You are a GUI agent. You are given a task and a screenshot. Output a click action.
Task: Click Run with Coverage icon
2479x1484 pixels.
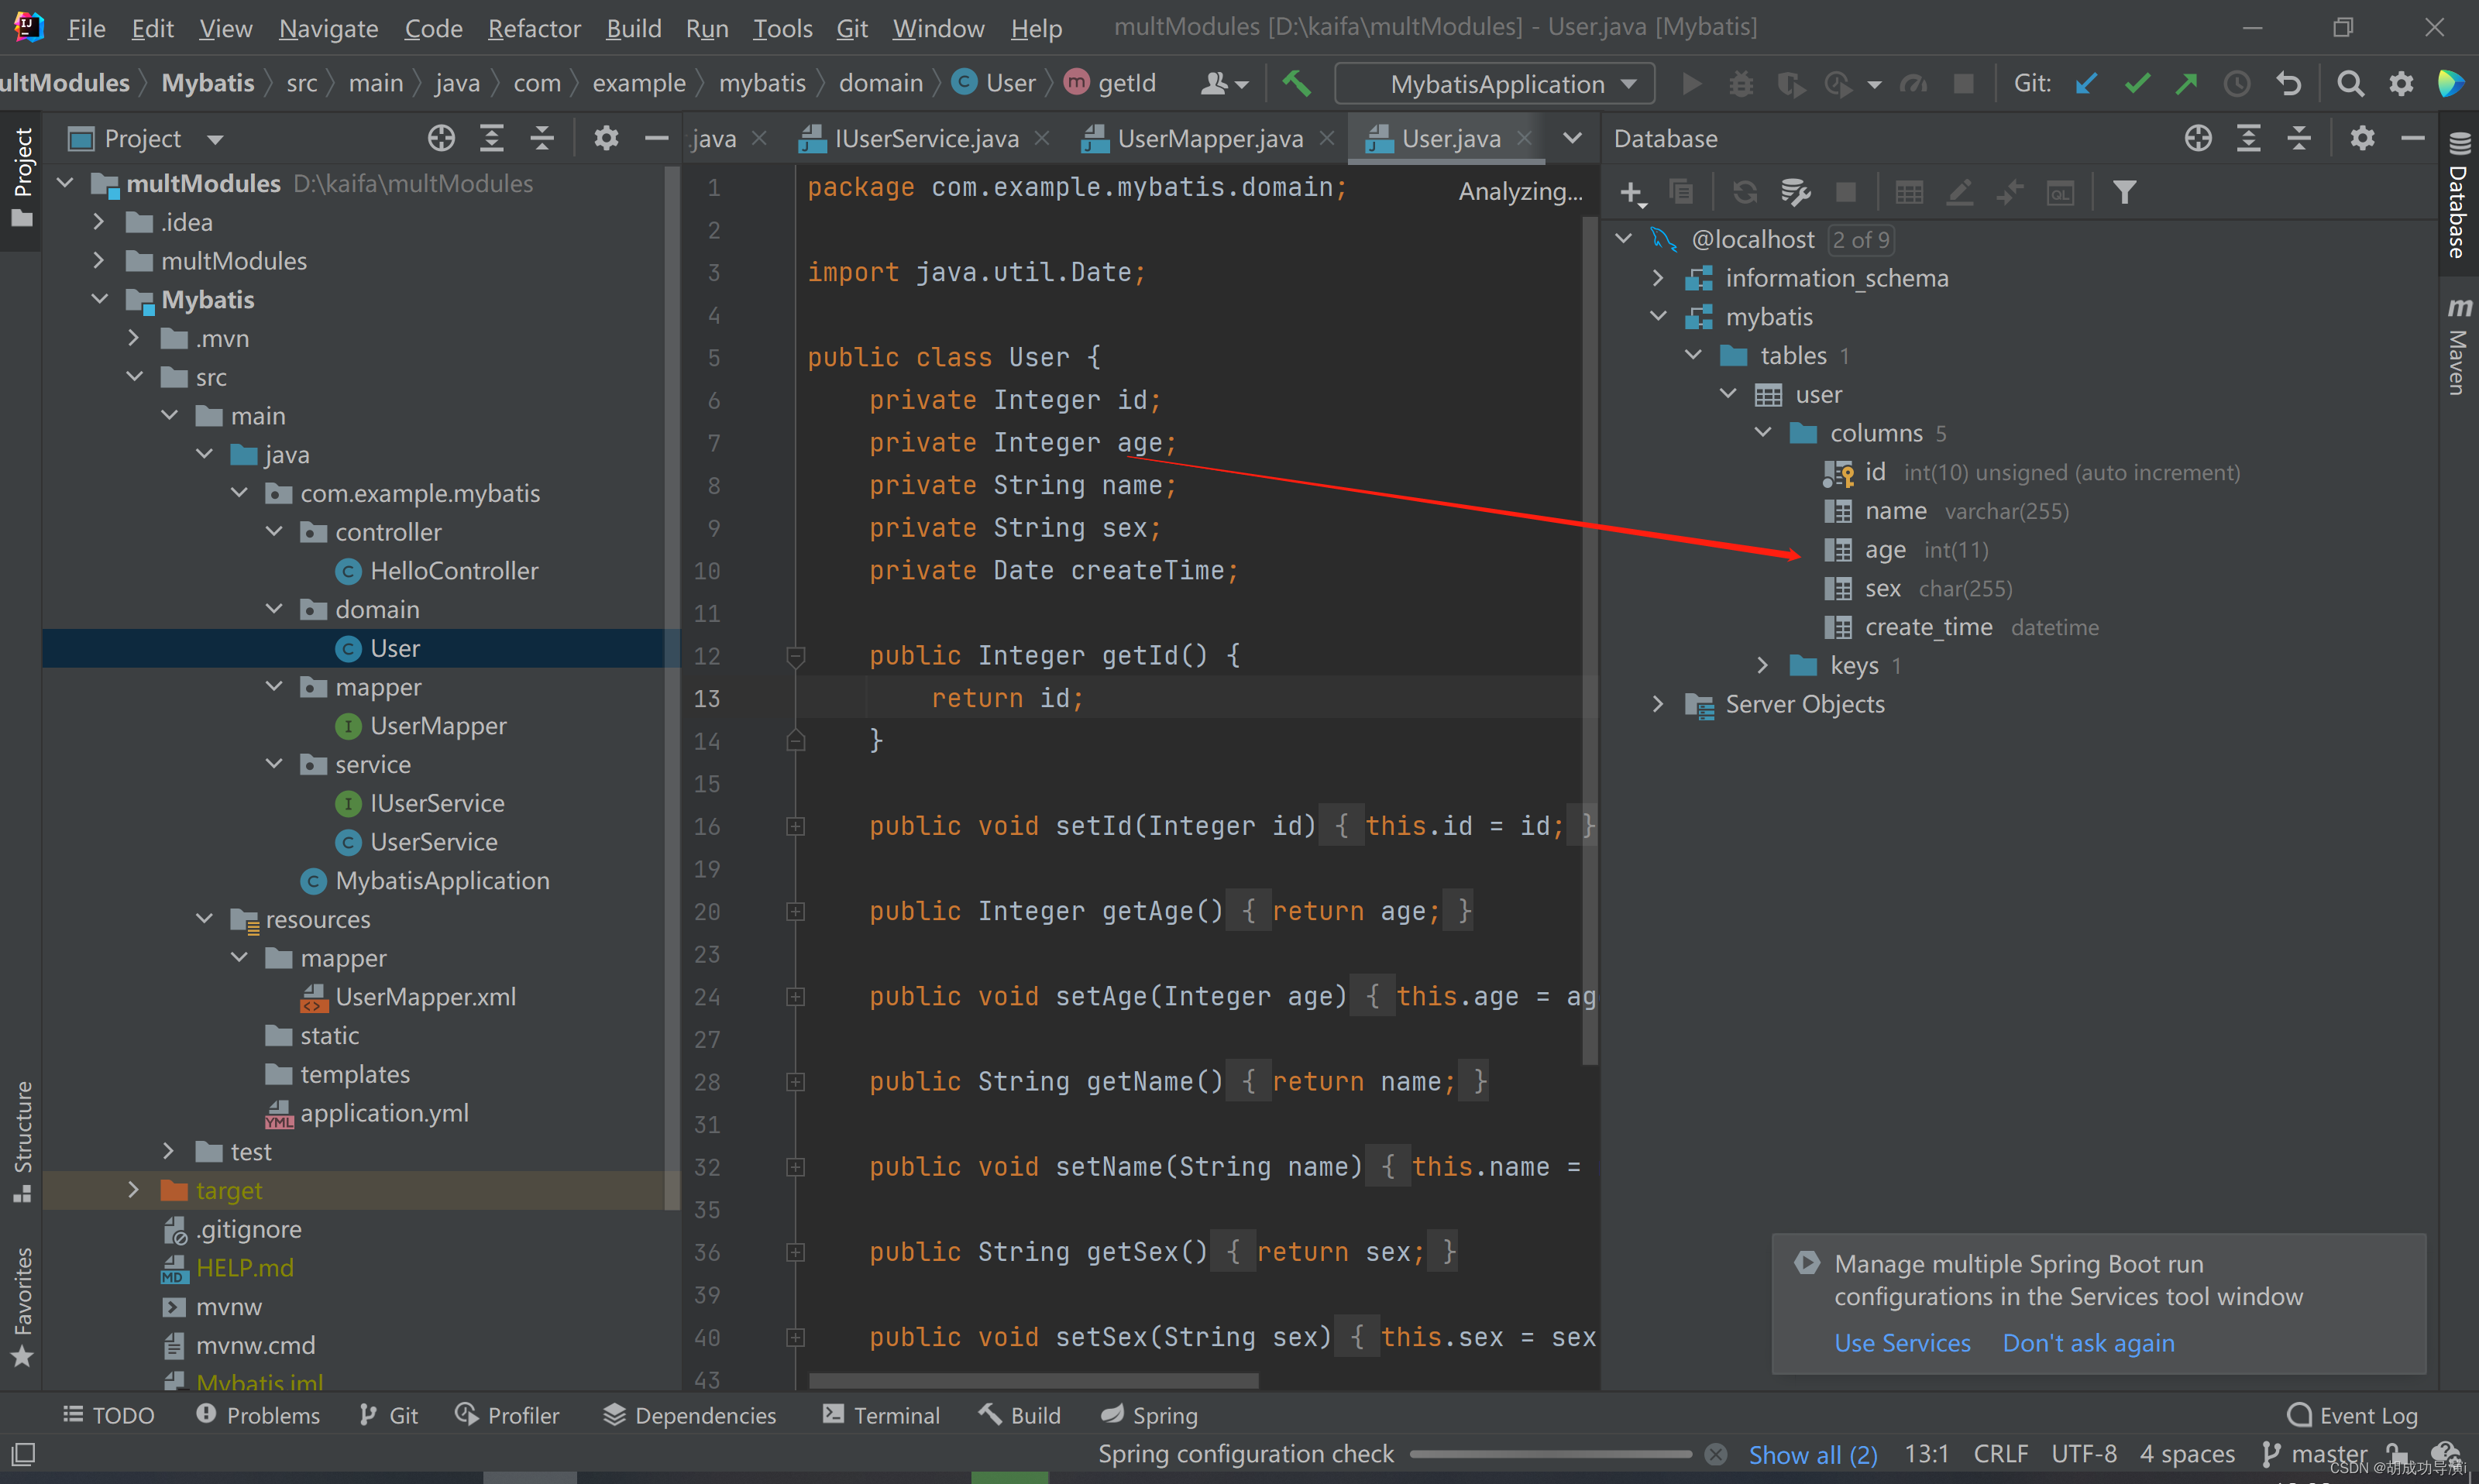(1790, 84)
